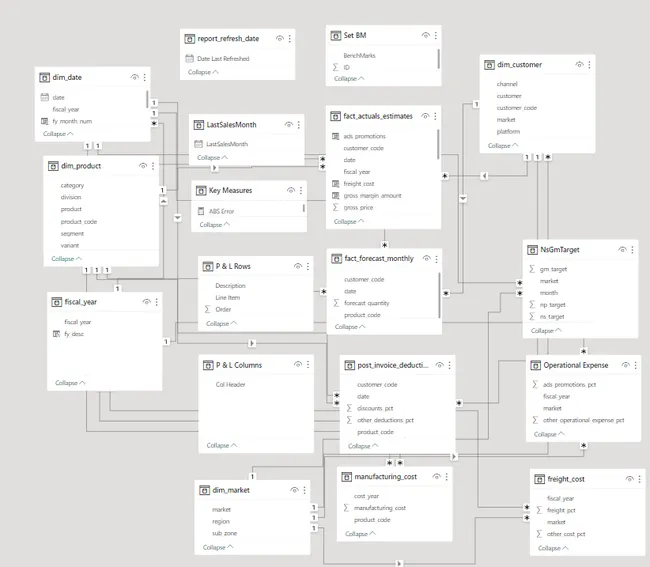
Task: Click the LastSalesMonth table icon
Action: (199, 125)
